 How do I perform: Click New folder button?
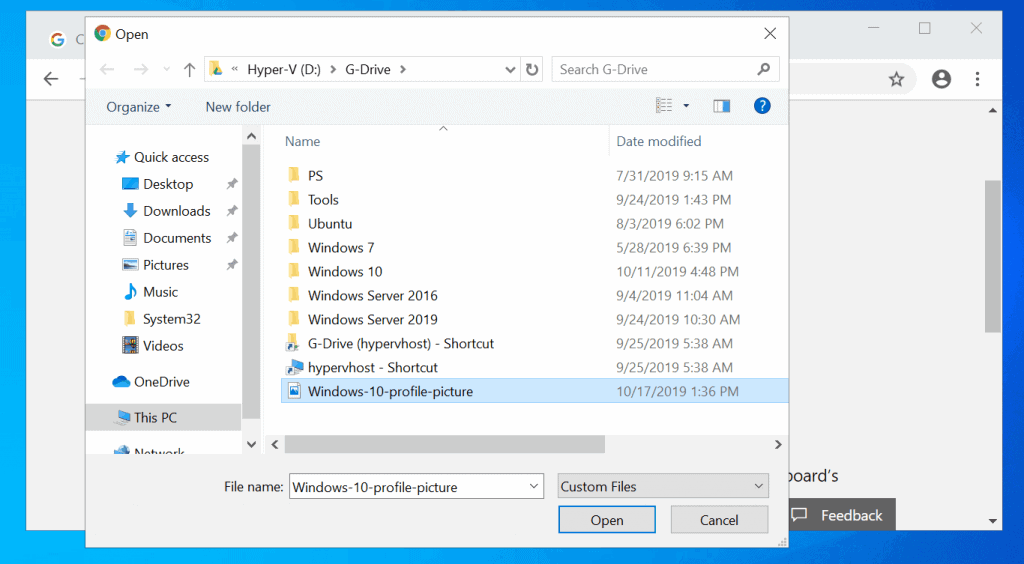click(238, 106)
